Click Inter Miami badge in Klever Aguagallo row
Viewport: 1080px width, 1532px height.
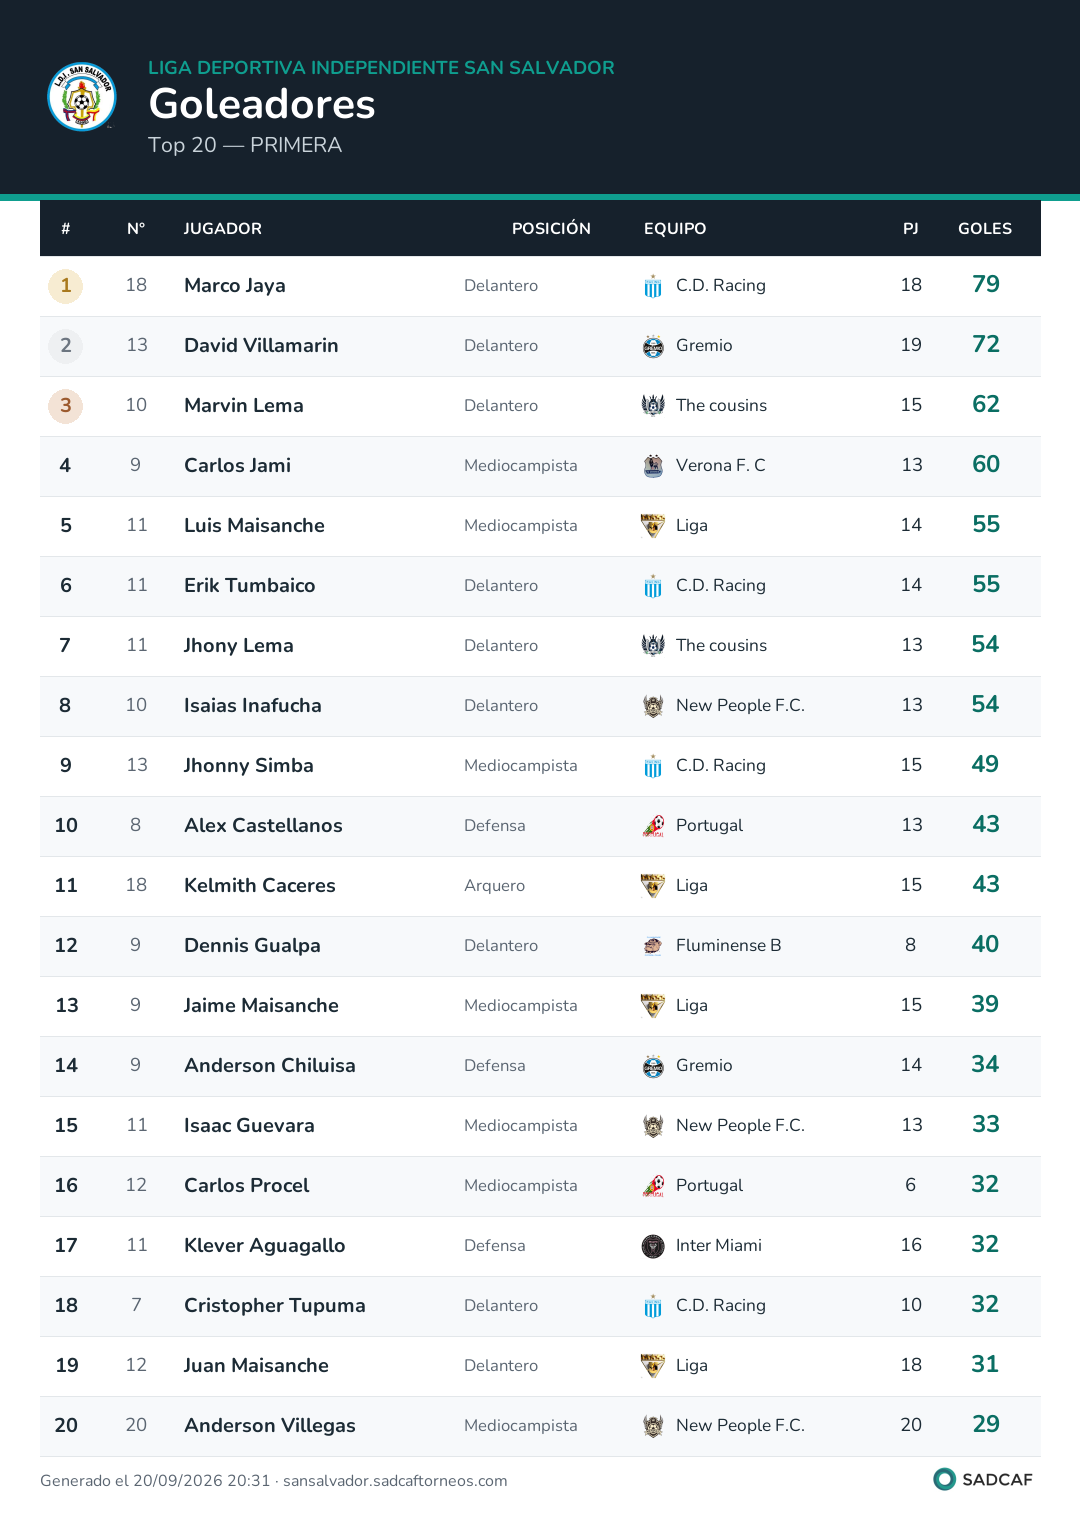click(x=653, y=1246)
